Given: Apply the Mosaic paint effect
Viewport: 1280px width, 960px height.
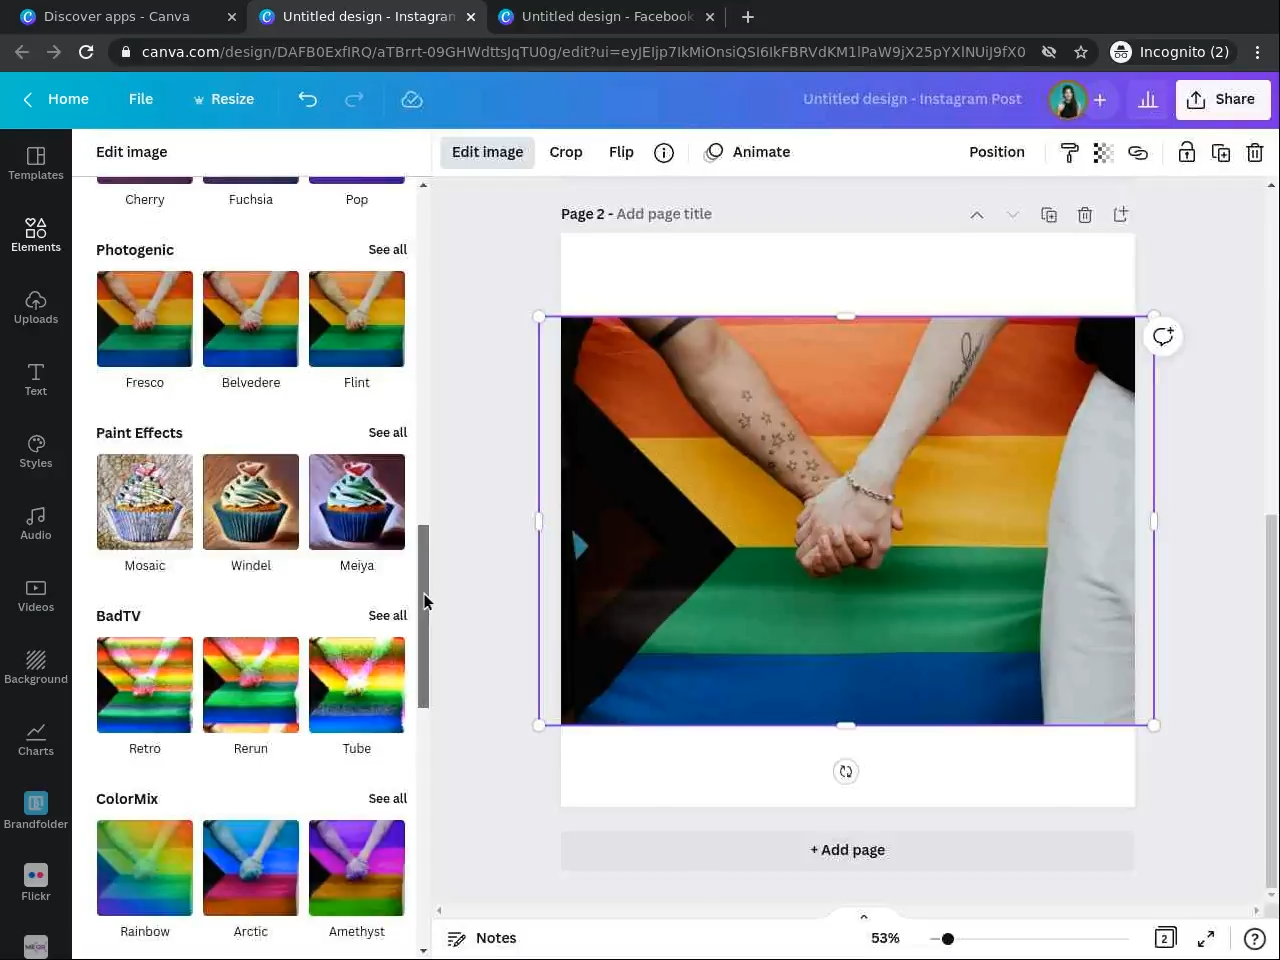Looking at the screenshot, I should point(145,502).
